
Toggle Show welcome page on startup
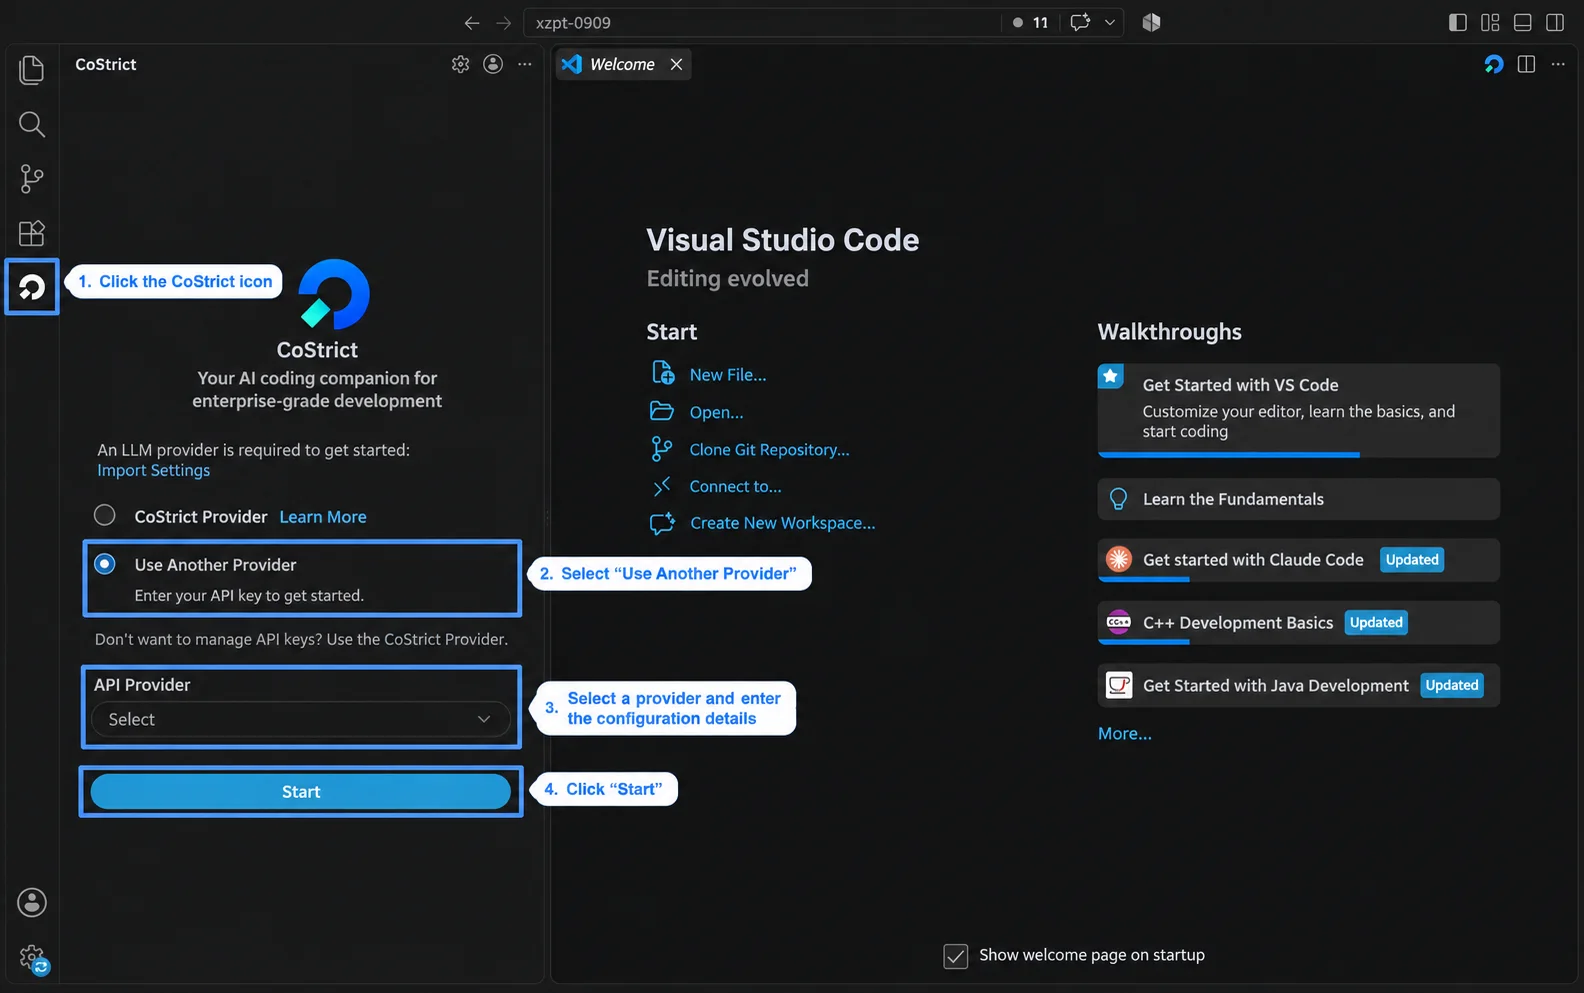(x=956, y=956)
